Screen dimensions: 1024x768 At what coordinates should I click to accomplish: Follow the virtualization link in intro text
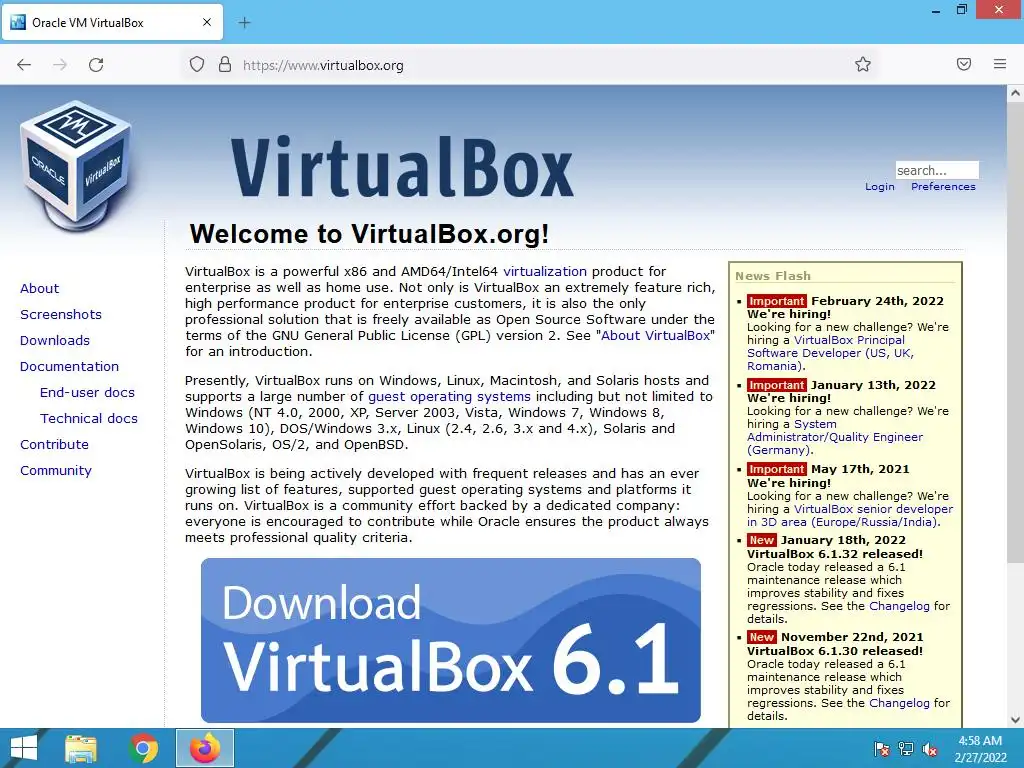click(545, 272)
